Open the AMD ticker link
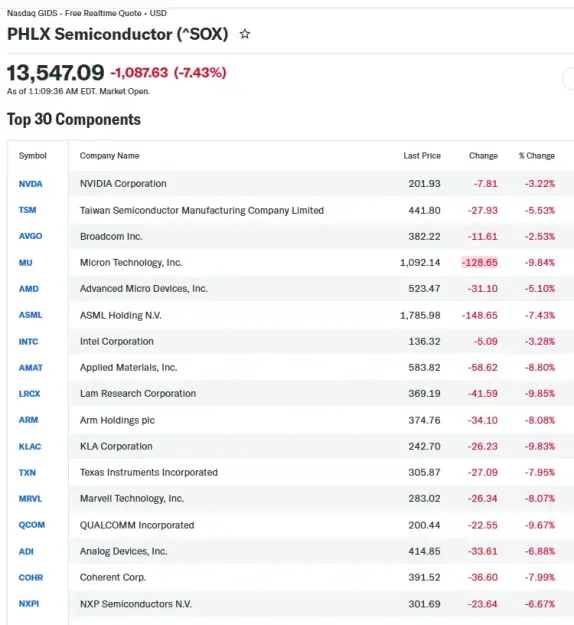The height and width of the screenshot is (625, 574). pos(29,289)
